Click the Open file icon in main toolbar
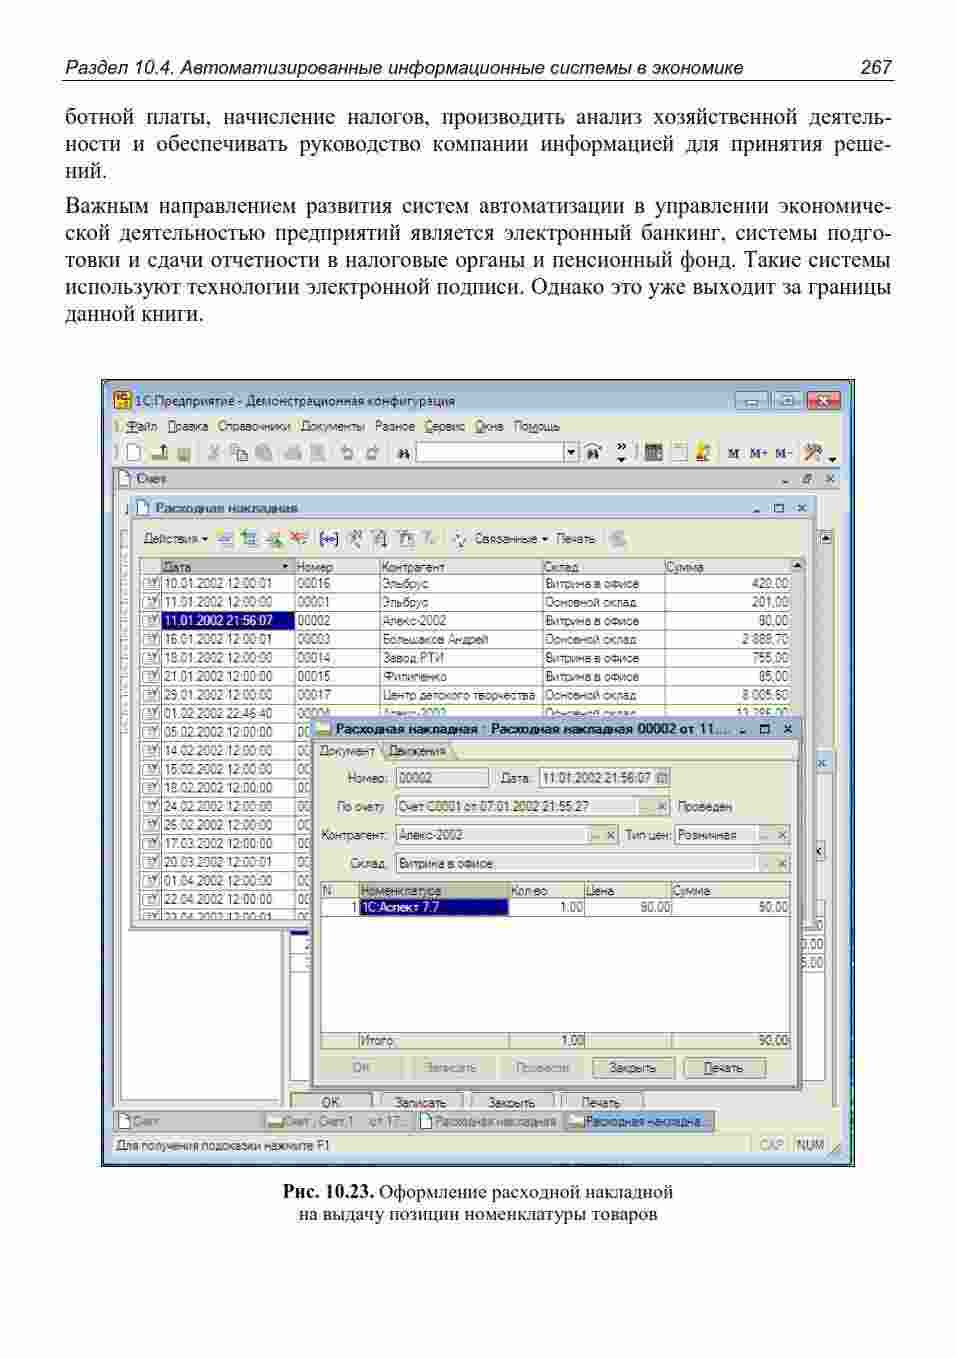Viewport: 956px width, 1358px height. tap(160, 453)
